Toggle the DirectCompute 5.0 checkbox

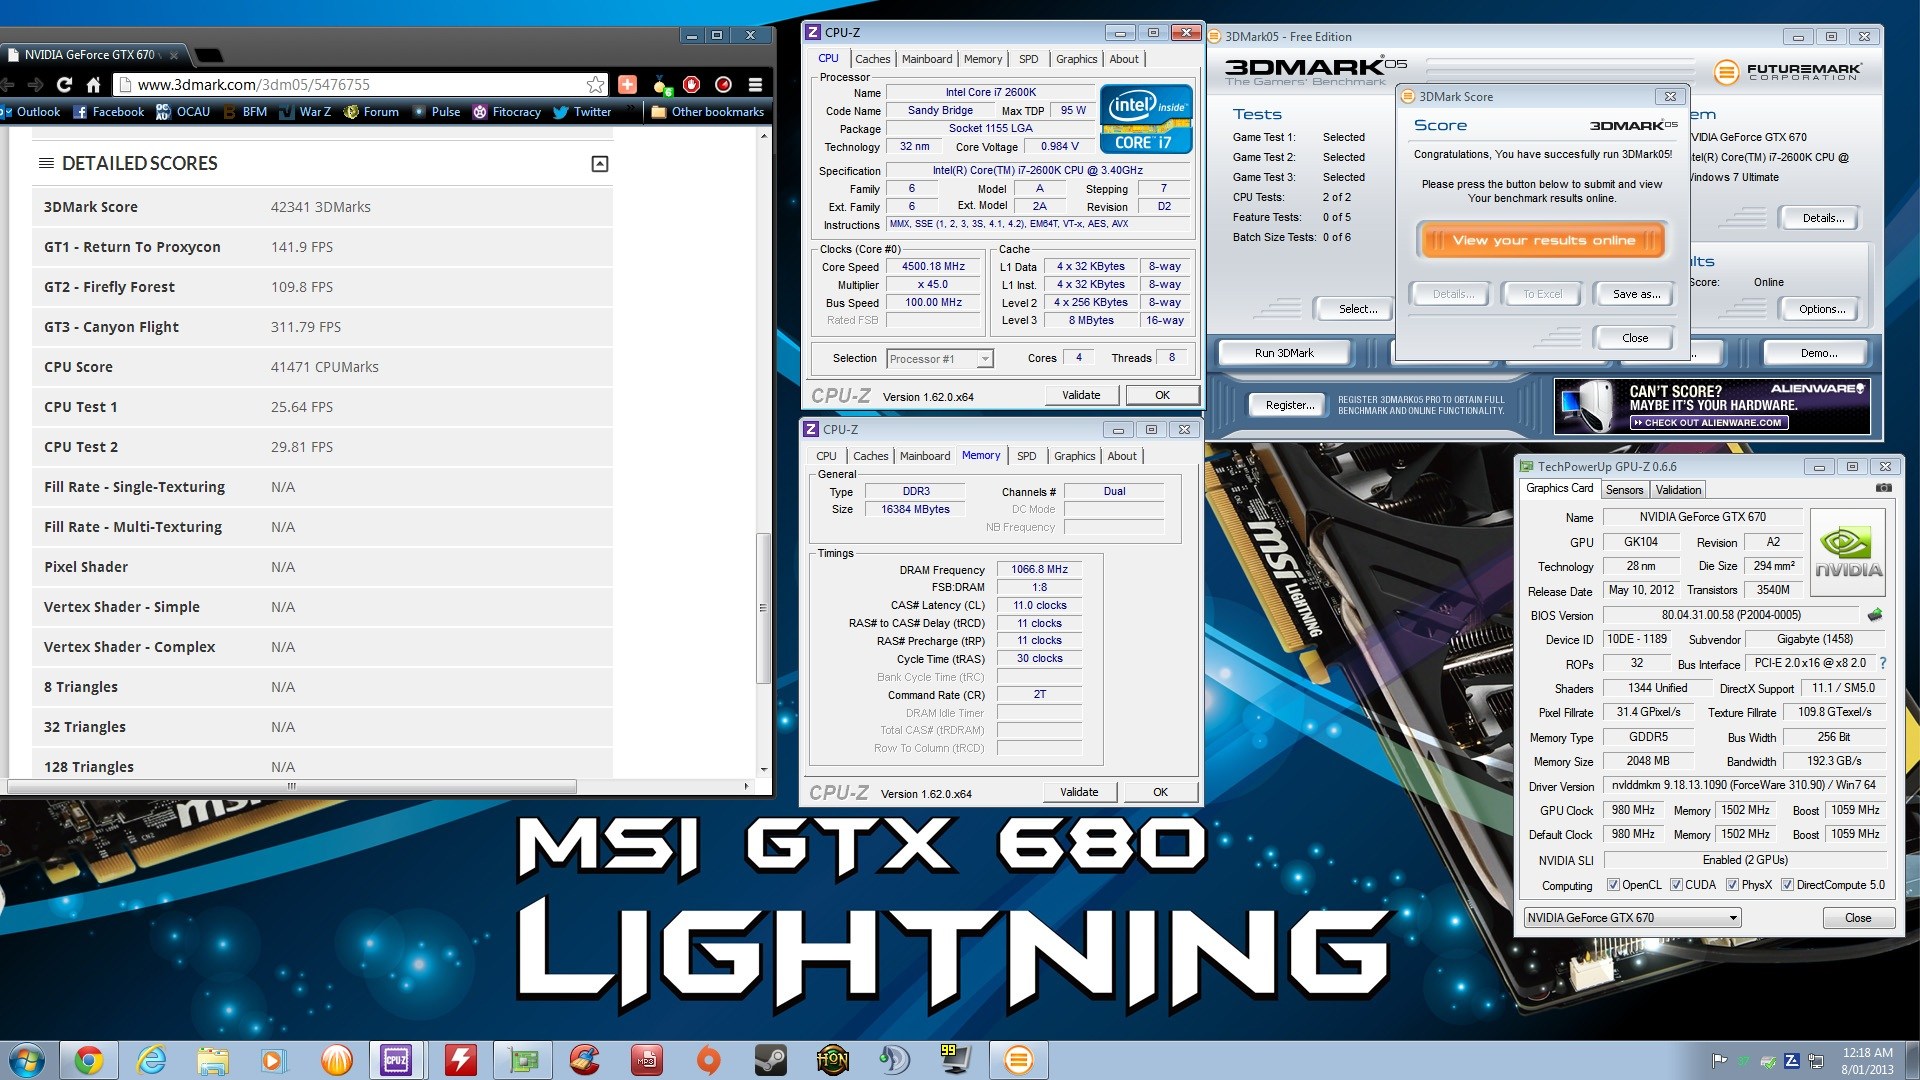tap(1787, 885)
